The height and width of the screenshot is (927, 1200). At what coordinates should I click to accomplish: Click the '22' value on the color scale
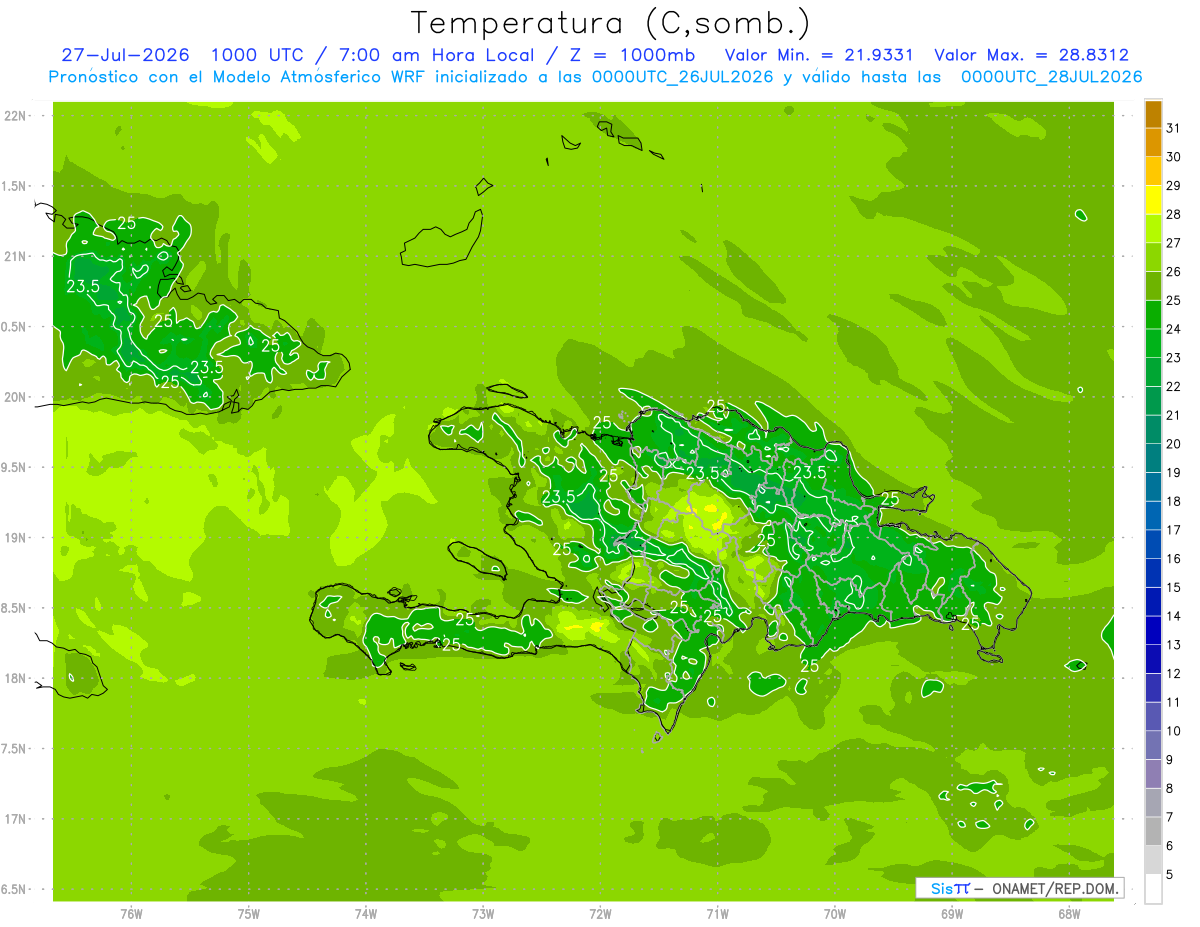[x=1174, y=386]
